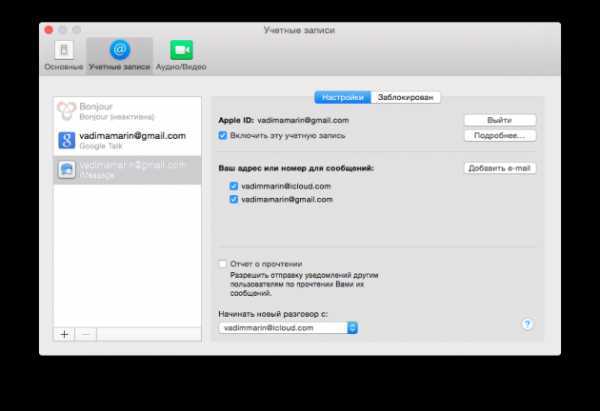Open the Основные preferences pane
This screenshot has width=600, height=411.
[64, 56]
